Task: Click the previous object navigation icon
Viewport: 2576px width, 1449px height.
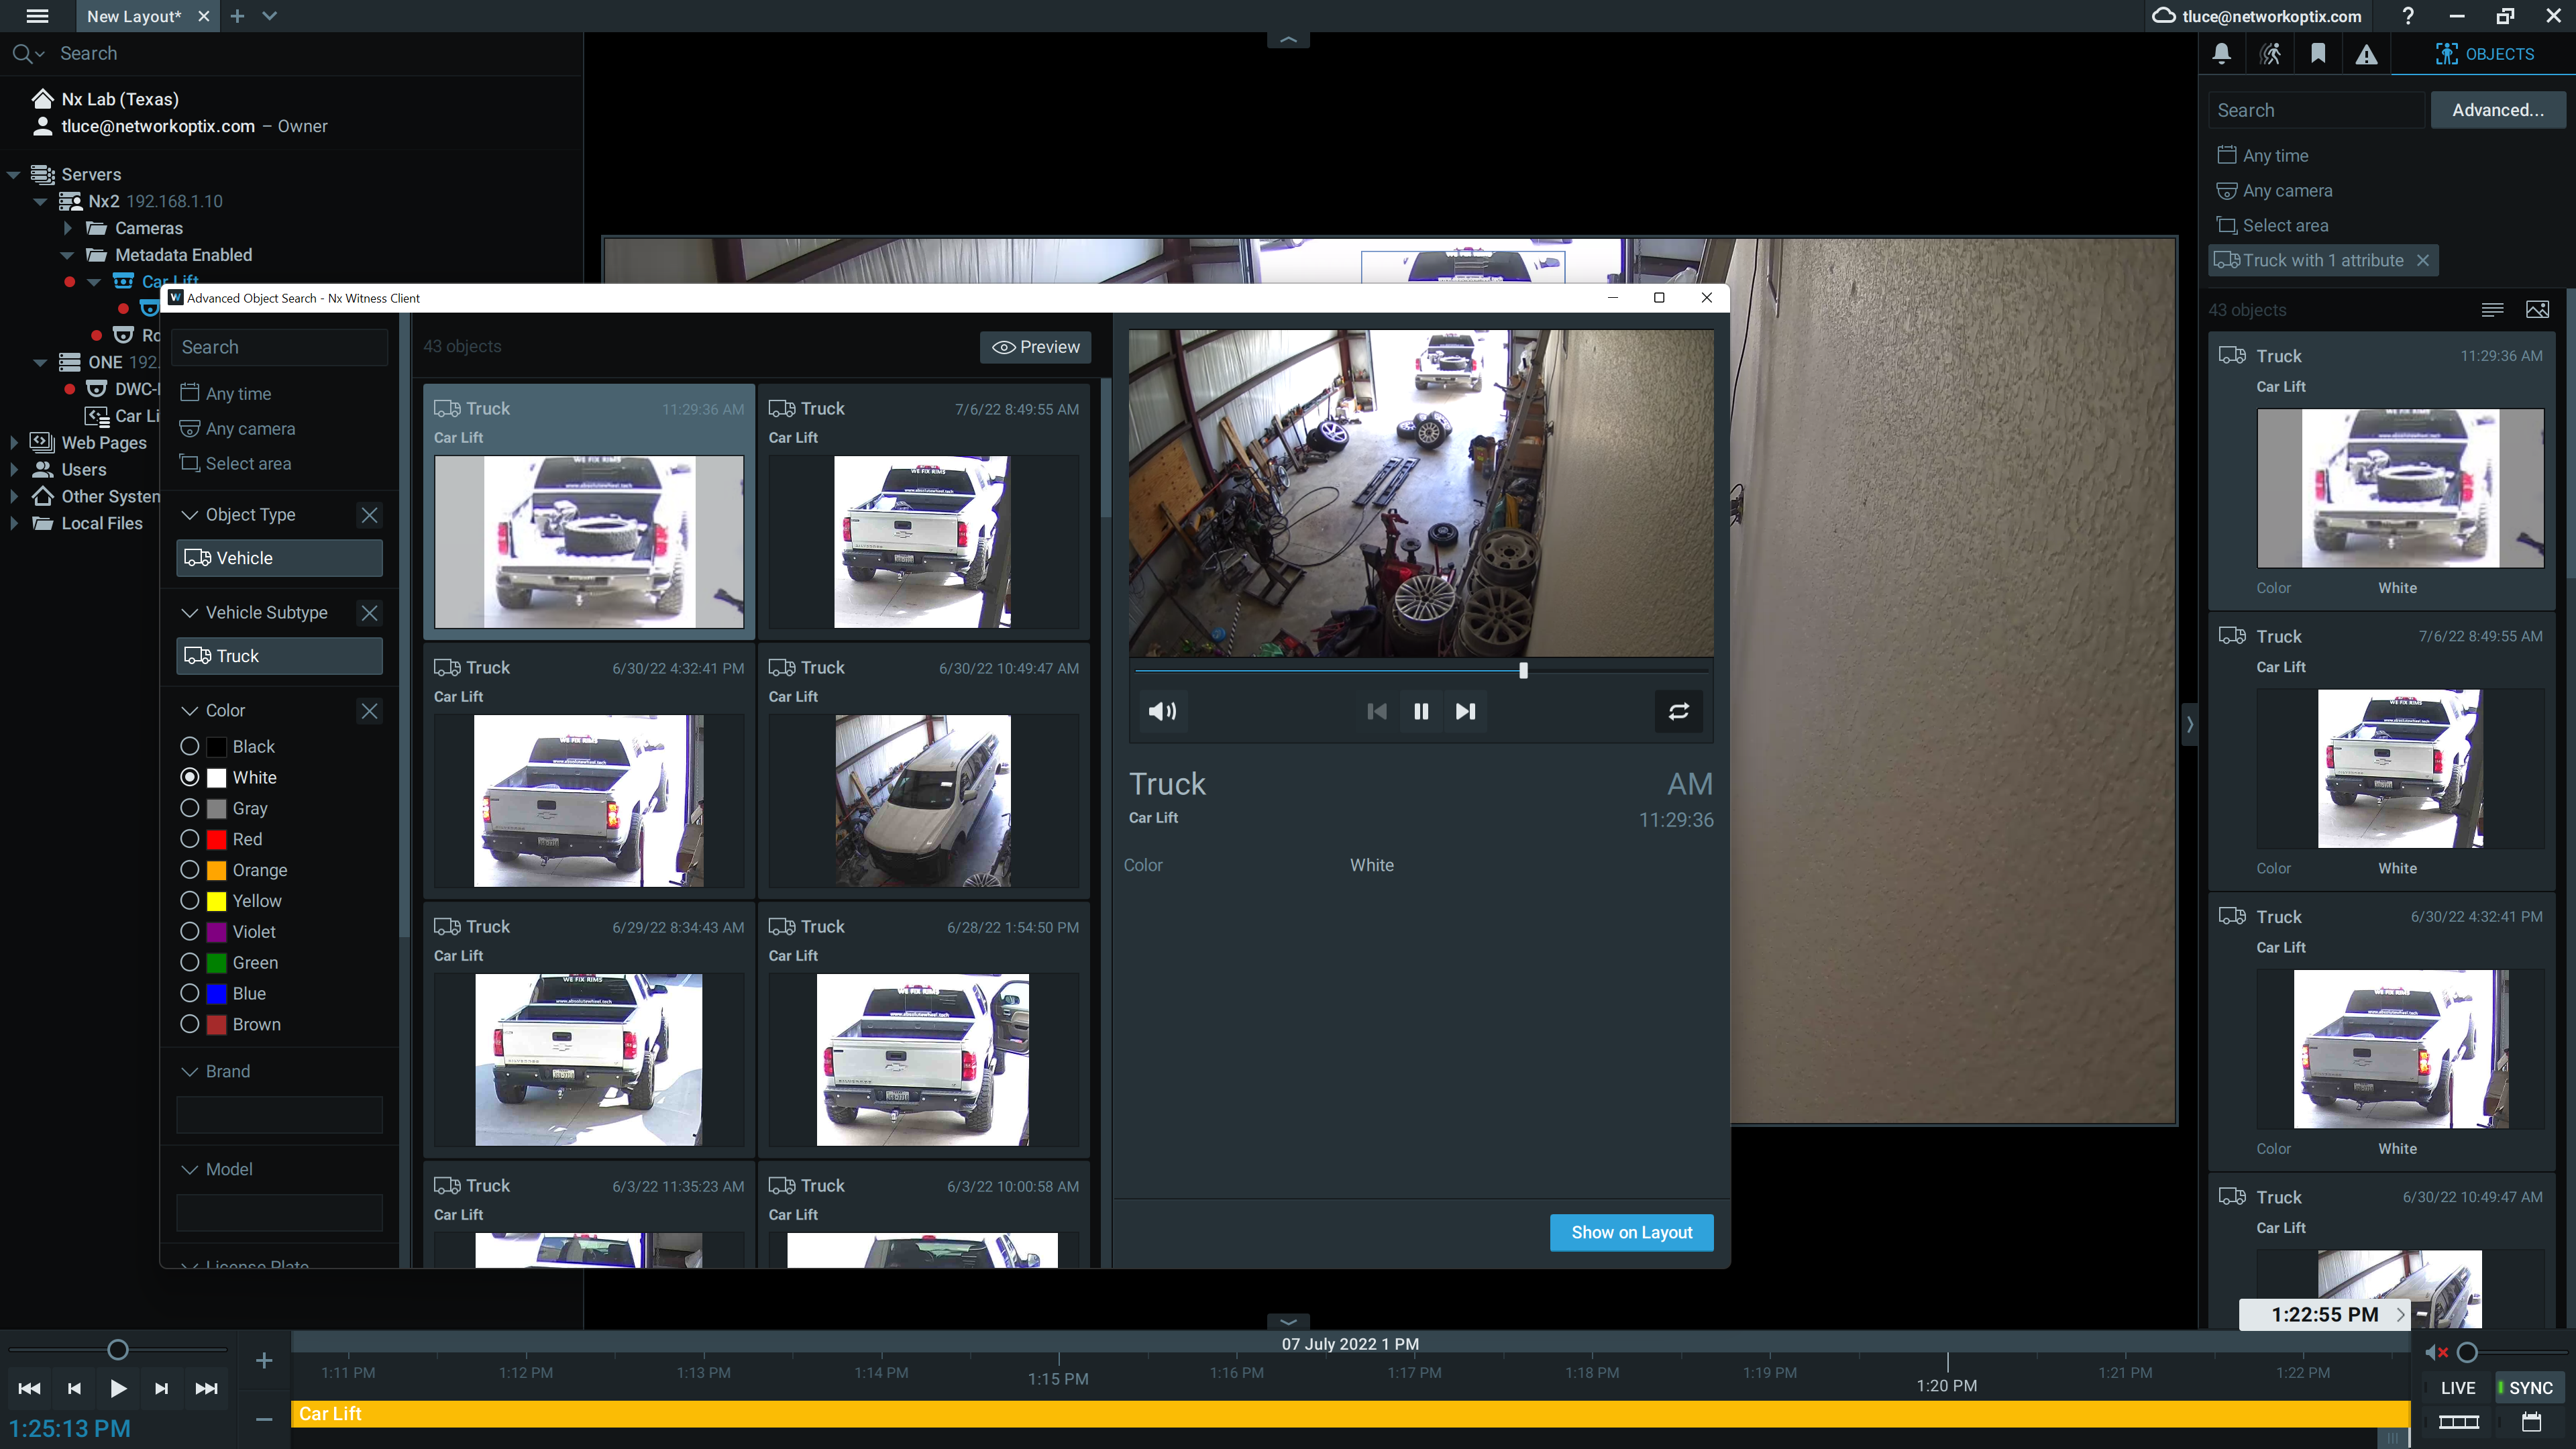Action: tap(1377, 711)
